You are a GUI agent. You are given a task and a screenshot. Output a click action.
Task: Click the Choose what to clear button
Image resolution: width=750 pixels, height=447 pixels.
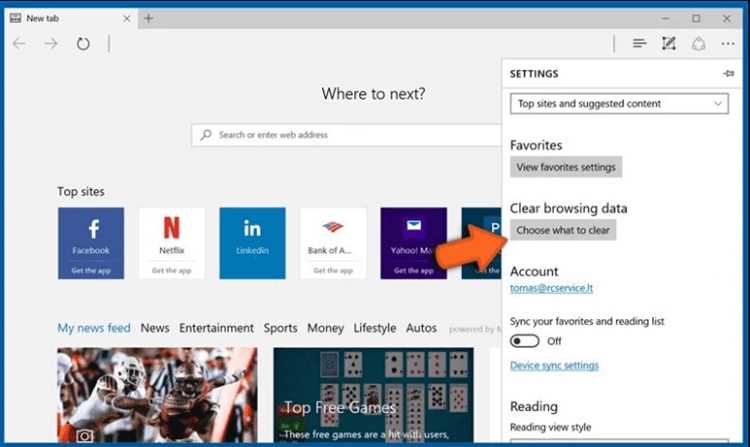(x=563, y=230)
